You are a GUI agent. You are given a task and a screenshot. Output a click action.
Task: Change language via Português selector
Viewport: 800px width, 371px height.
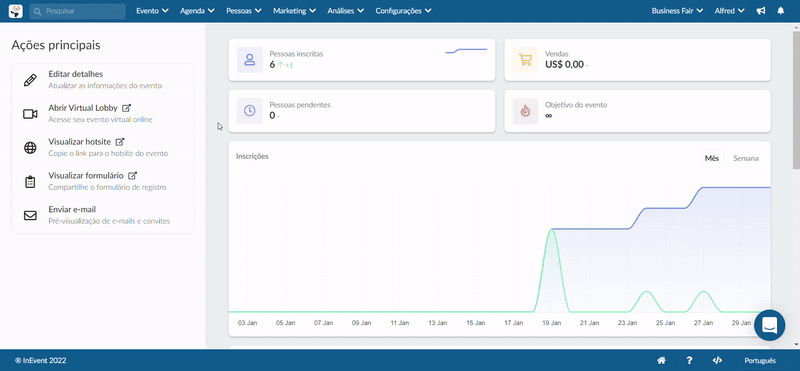pos(760,360)
